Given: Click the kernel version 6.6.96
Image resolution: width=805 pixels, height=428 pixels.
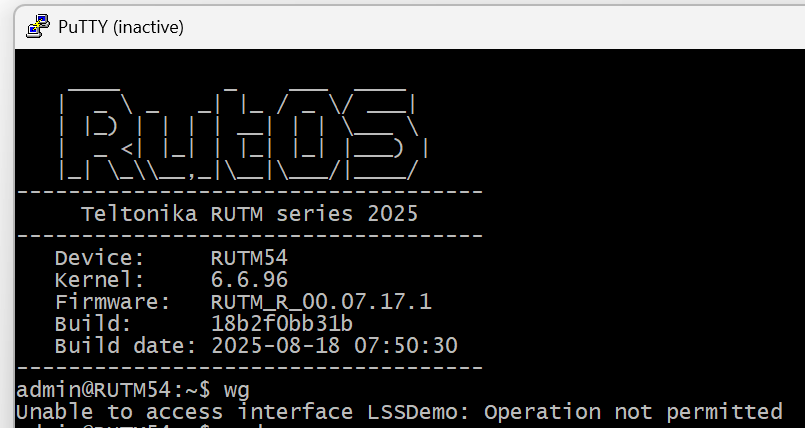Looking at the screenshot, I should point(249,280).
